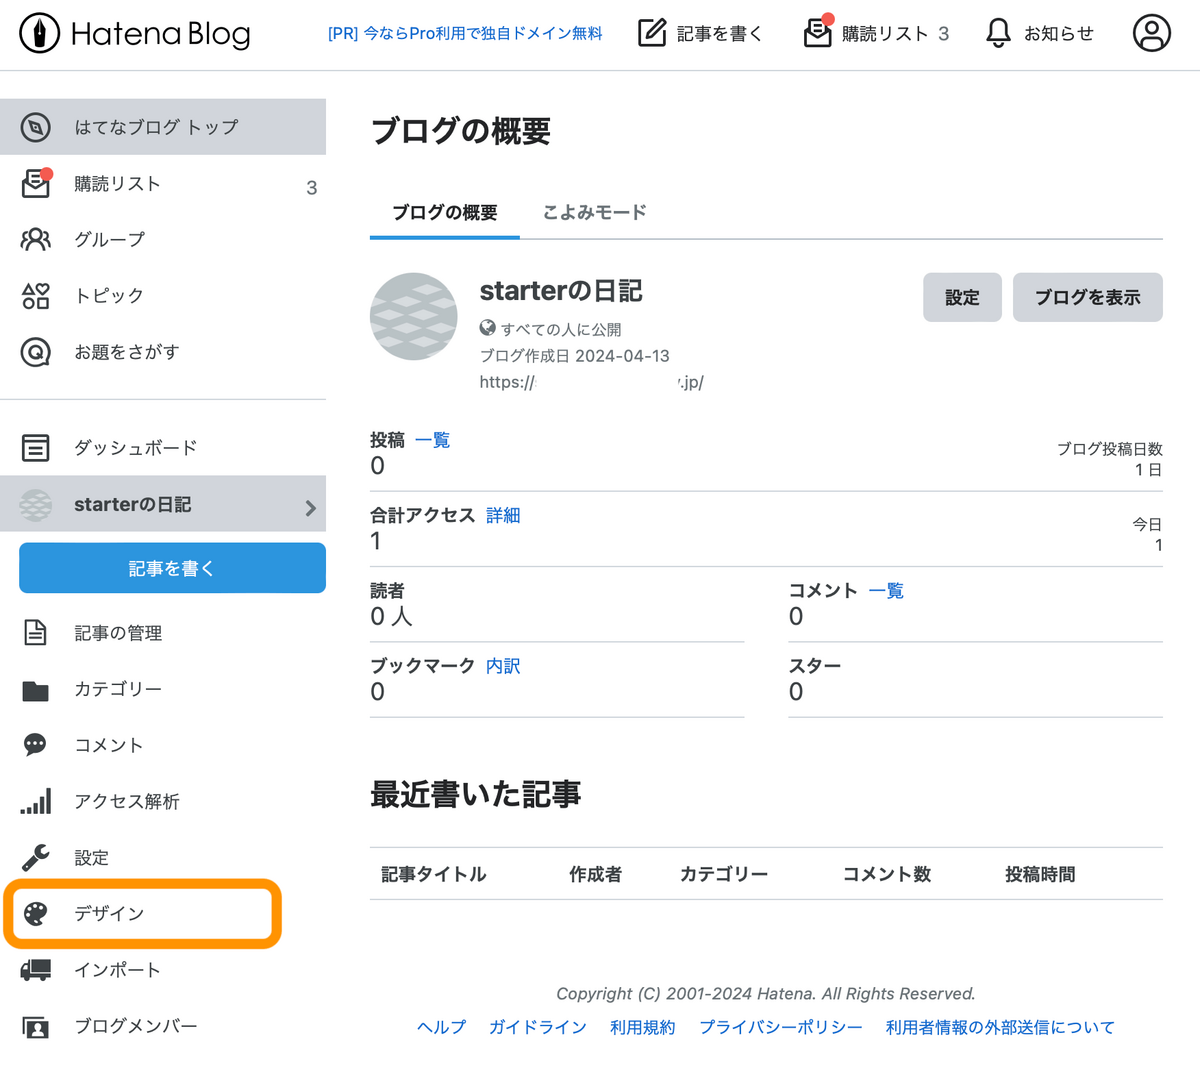Click the globe icon beside すべての人に公開
The height and width of the screenshot is (1070, 1200).
pos(488,328)
